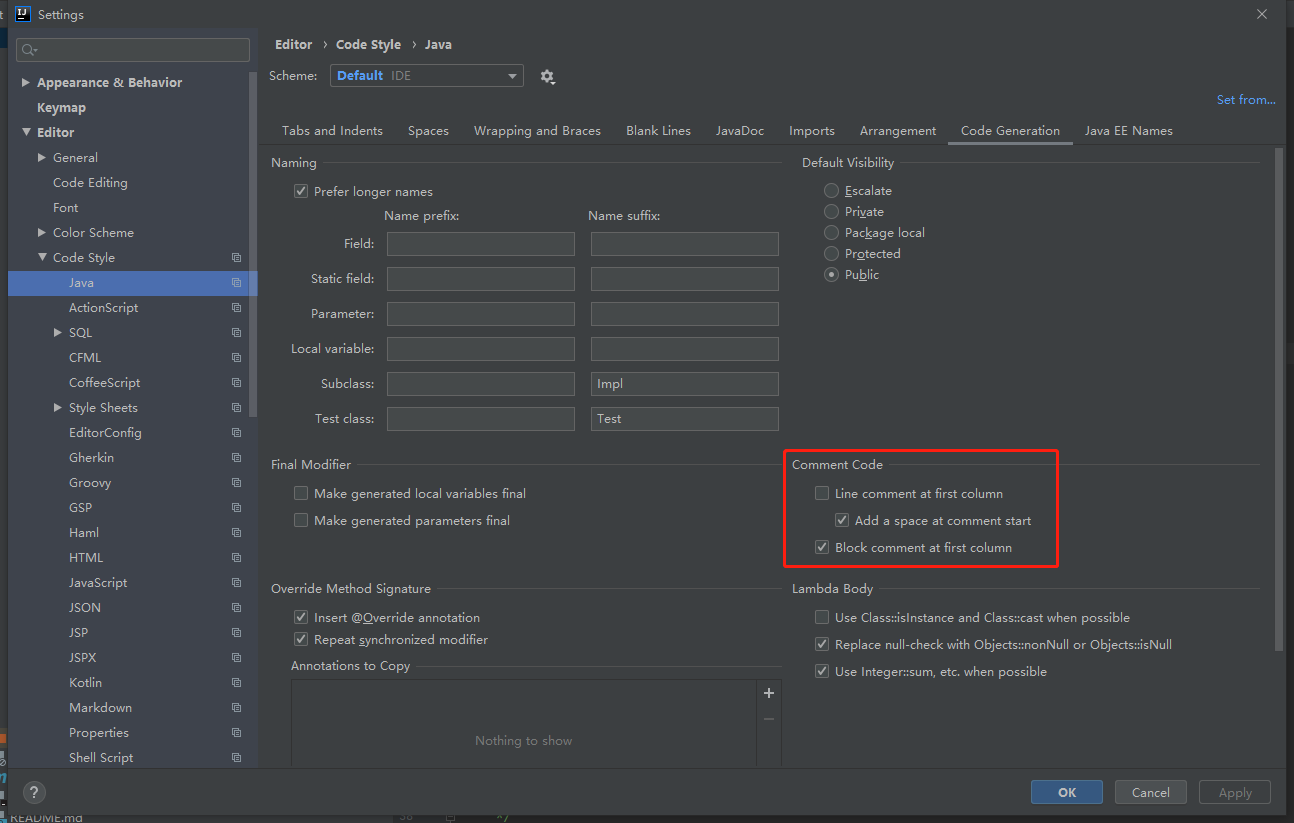Image resolution: width=1294 pixels, height=823 pixels.
Task: Click the copy icon next to Code Style
Action: point(236,258)
